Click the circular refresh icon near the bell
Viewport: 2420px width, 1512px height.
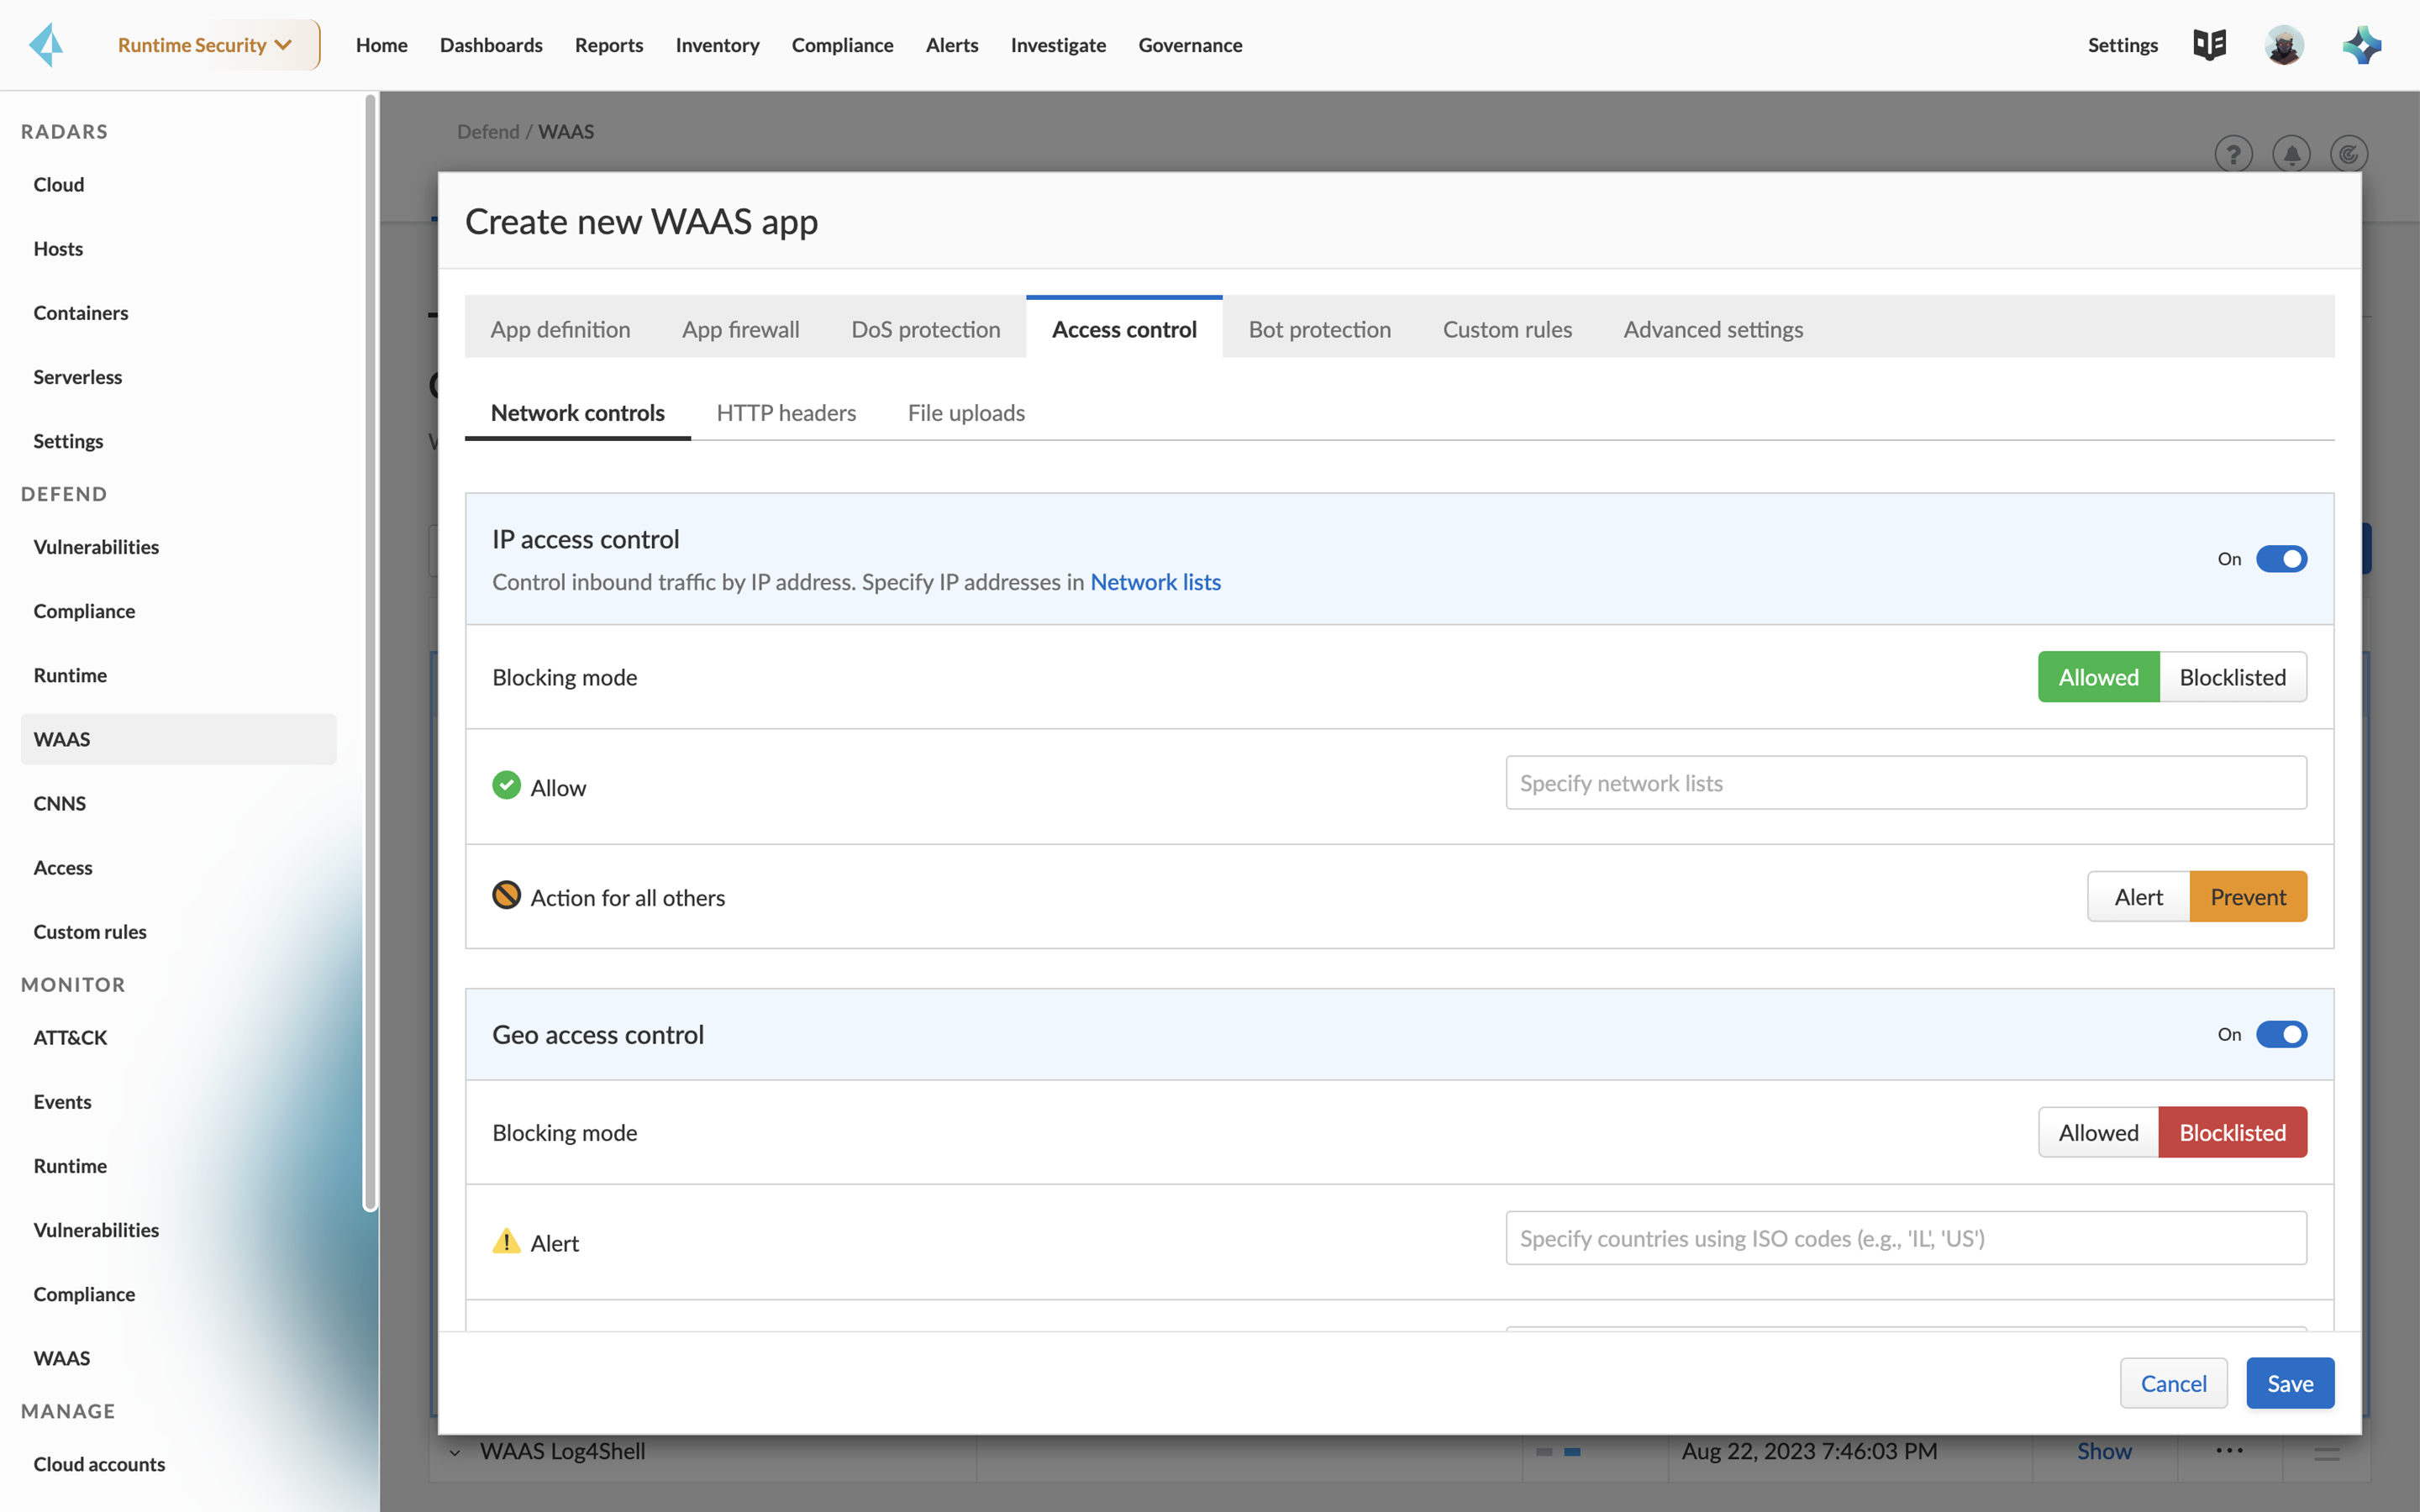[x=2348, y=154]
